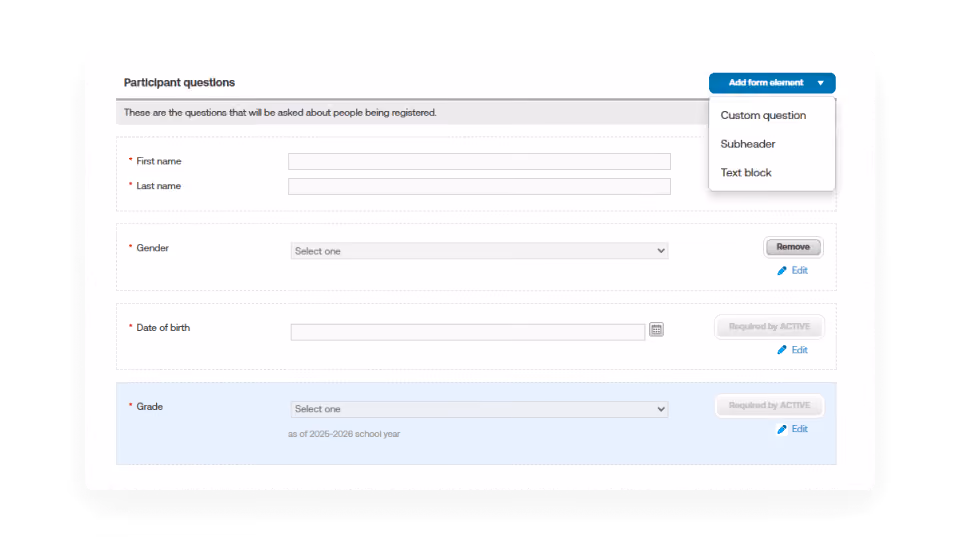Open the Date of birth calendar picker
Image resolution: width=960 pixels, height=540 pixels.
click(x=656, y=330)
